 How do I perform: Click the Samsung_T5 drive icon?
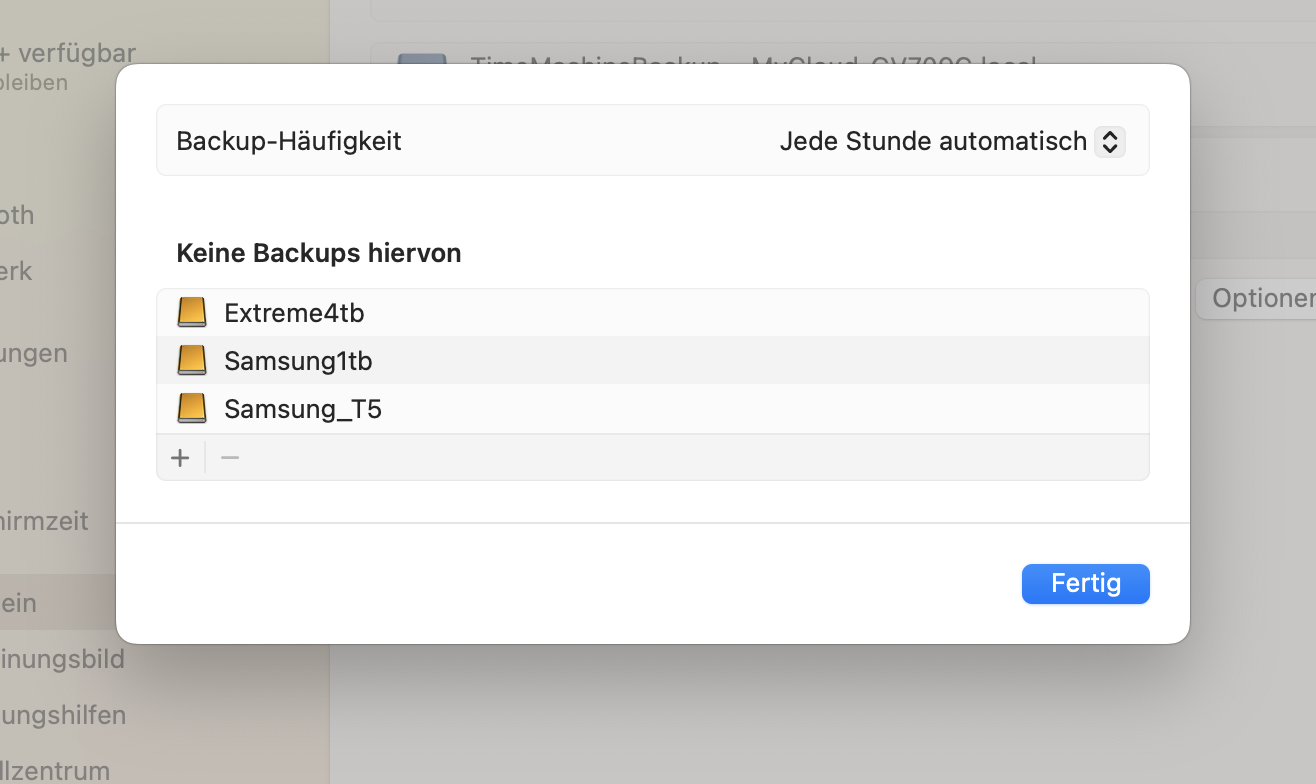point(192,409)
